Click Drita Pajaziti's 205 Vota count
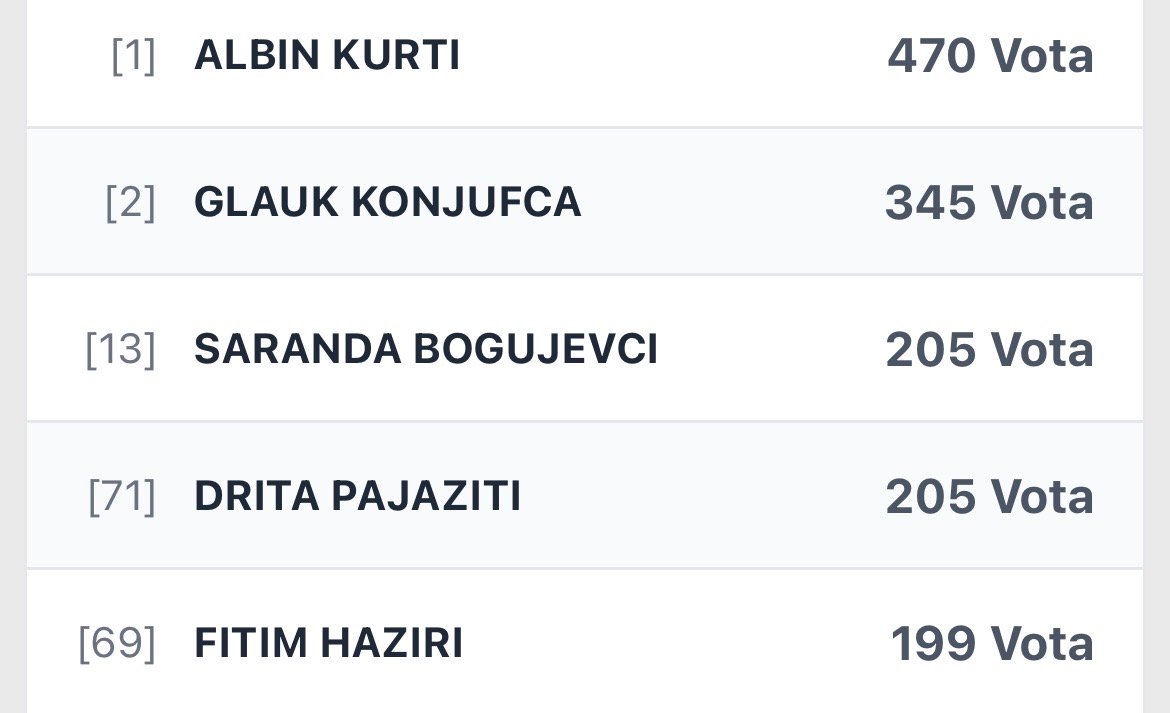Image resolution: width=1170 pixels, height=713 pixels. coord(989,497)
